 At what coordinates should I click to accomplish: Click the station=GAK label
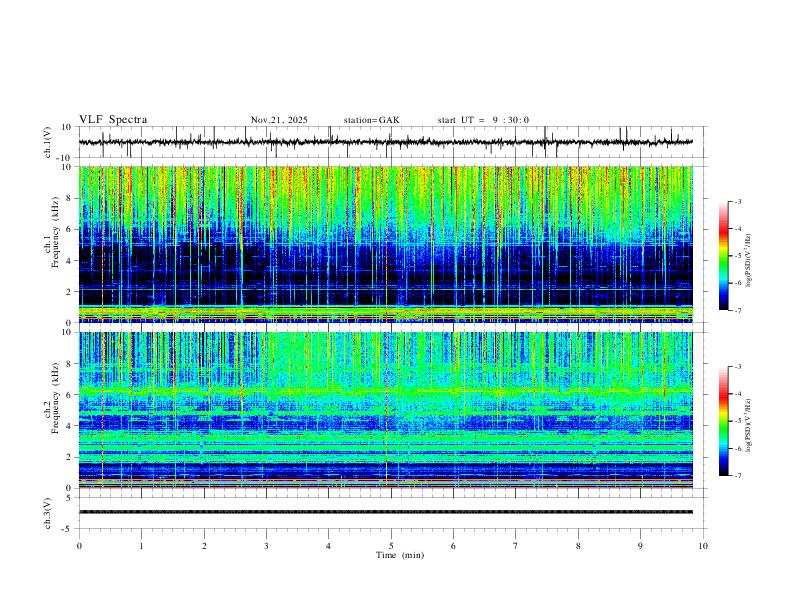[x=371, y=120]
